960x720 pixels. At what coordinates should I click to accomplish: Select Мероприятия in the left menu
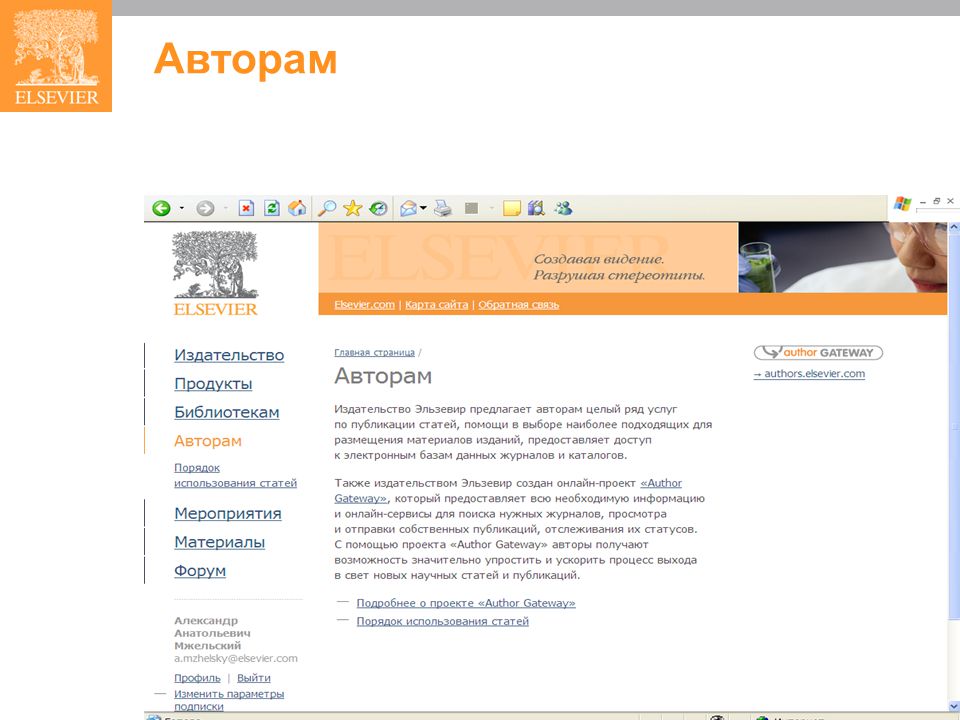[x=228, y=513]
